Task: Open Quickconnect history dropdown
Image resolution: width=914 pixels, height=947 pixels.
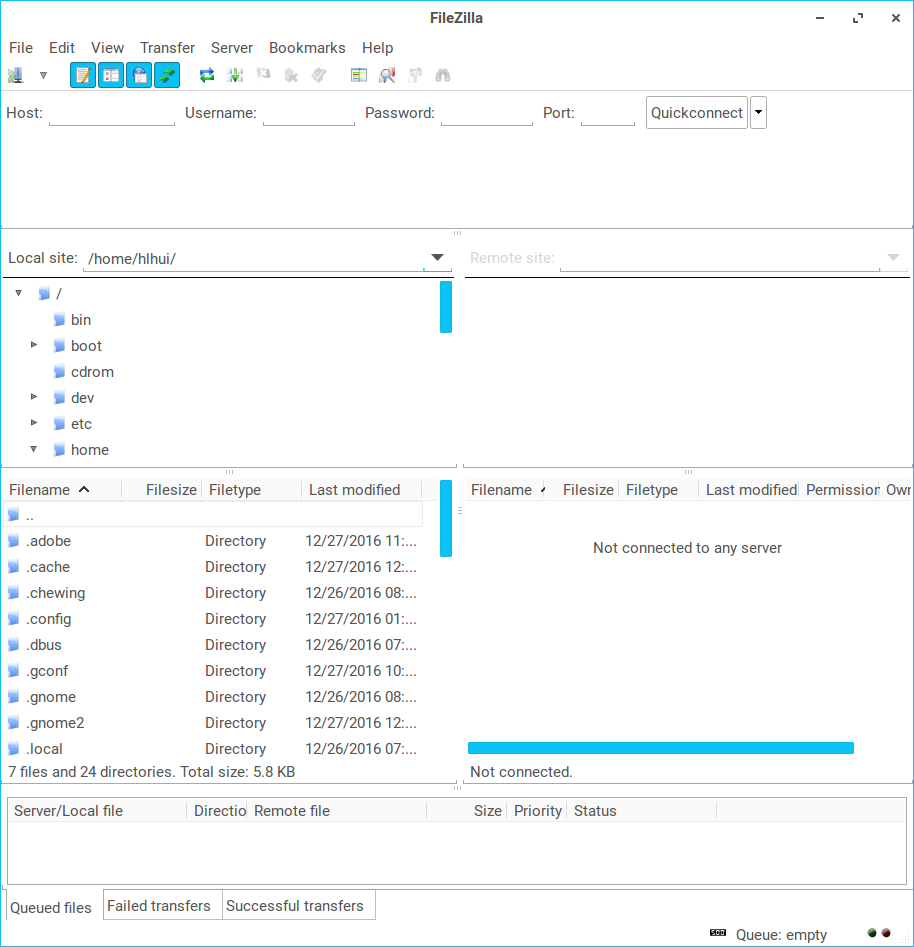Action: (x=758, y=113)
